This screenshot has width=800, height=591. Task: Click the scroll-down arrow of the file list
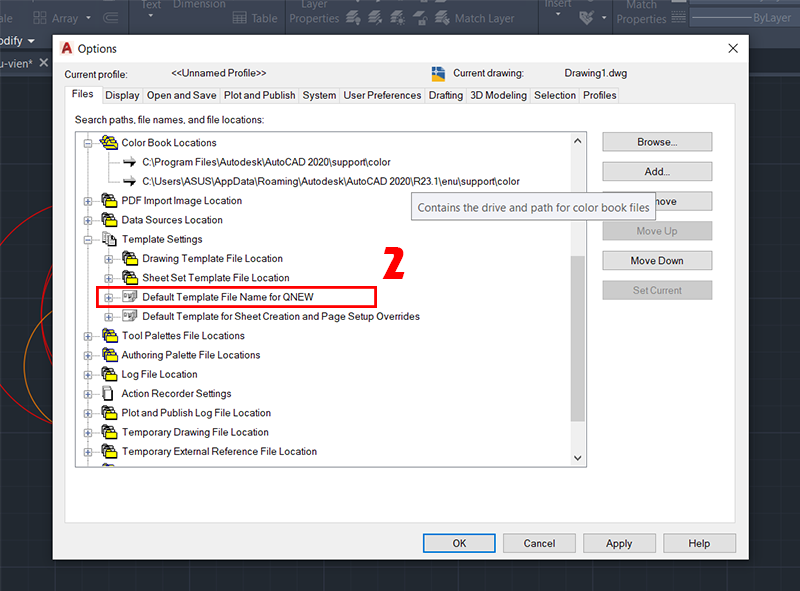pyautogui.click(x=578, y=457)
